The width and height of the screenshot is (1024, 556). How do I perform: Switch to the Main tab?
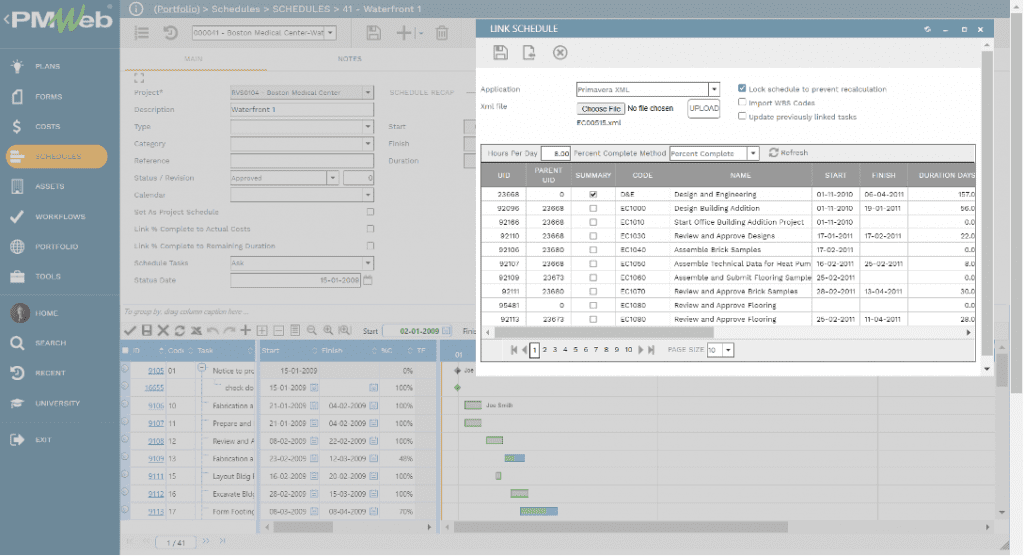coord(193,59)
